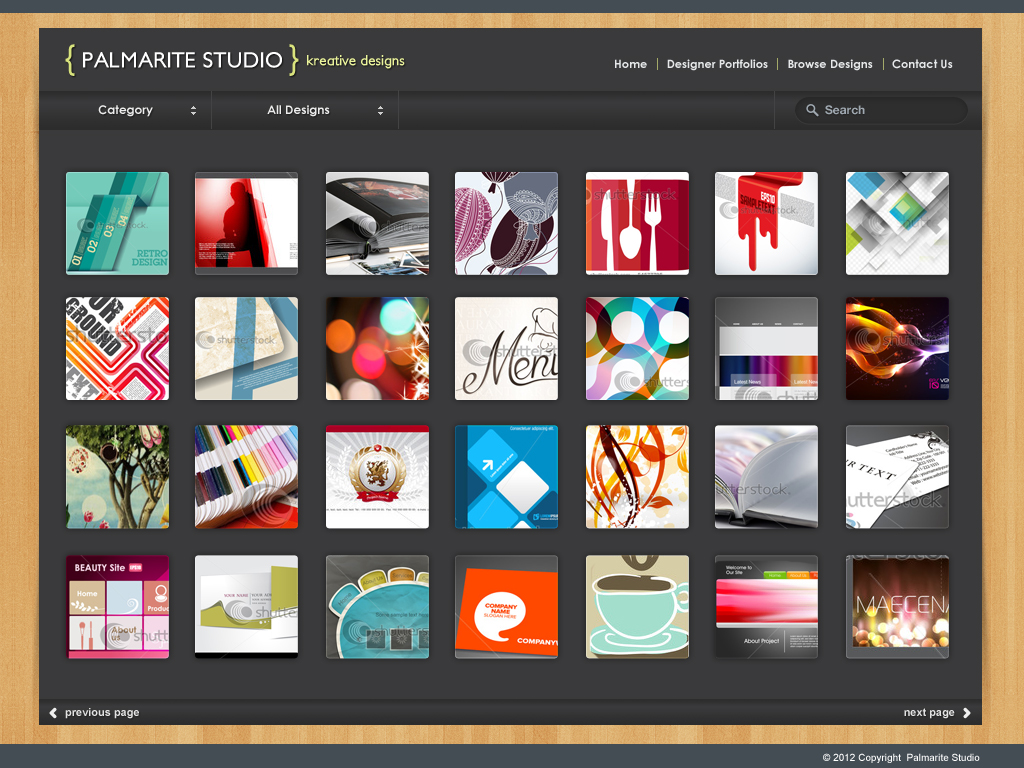Open the grey geometric squares thumbnail

coord(897,223)
